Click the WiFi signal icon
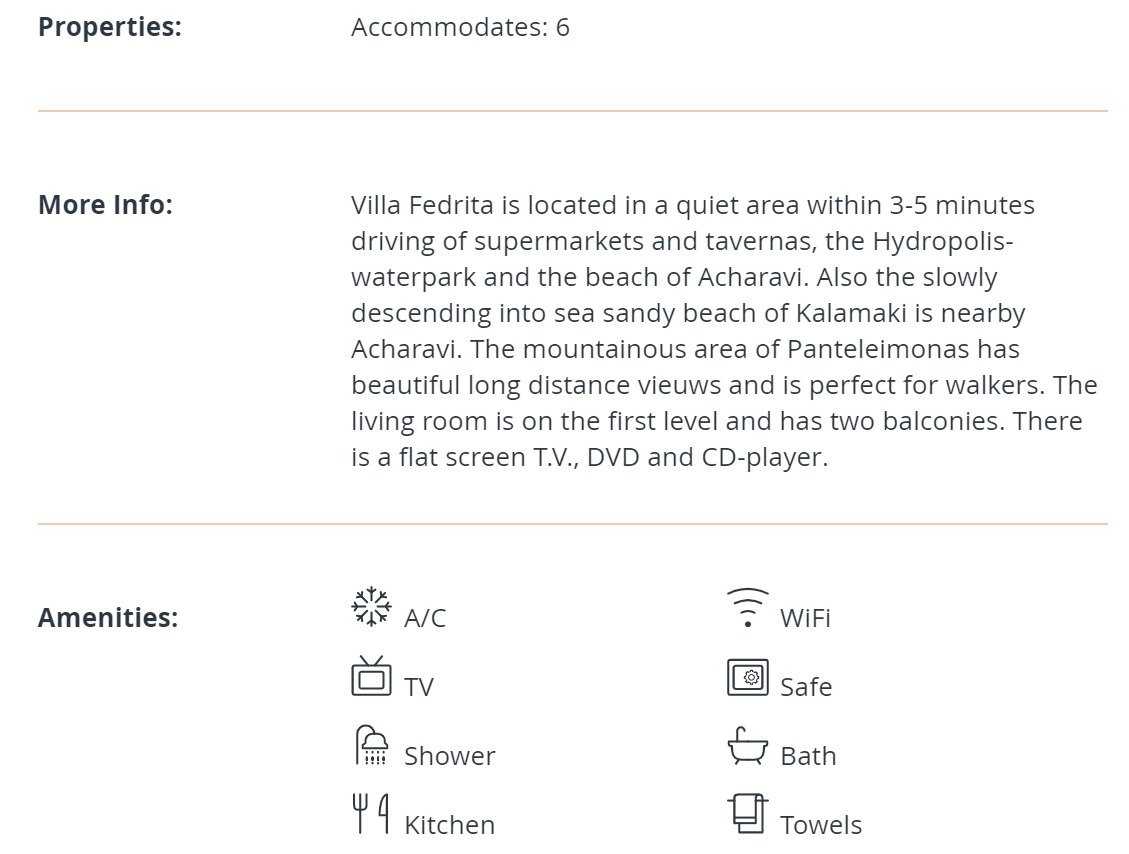 coord(747,608)
